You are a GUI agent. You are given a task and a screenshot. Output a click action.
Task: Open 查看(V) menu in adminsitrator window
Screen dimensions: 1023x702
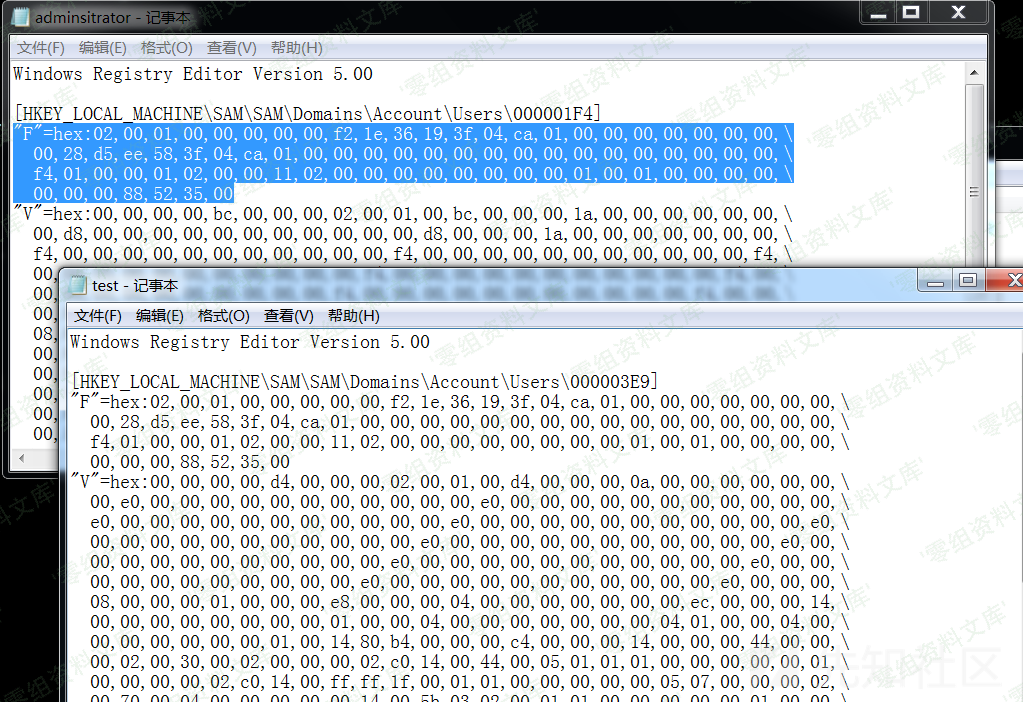coord(231,48)
